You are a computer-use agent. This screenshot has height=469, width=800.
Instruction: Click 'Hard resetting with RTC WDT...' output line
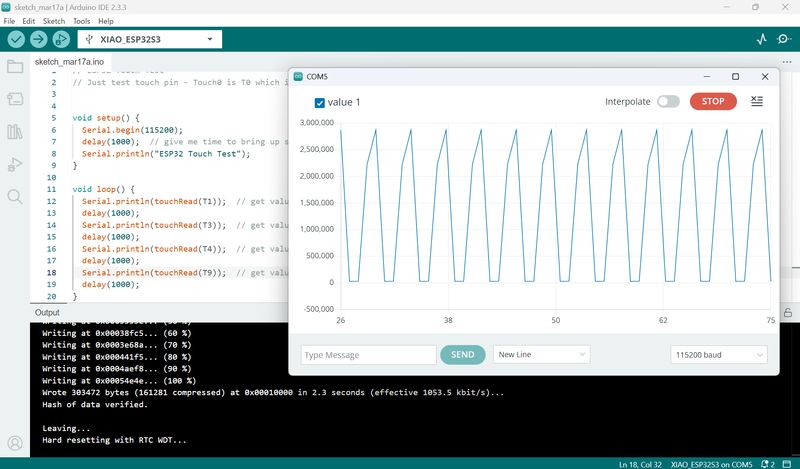[x=114, y=440]
